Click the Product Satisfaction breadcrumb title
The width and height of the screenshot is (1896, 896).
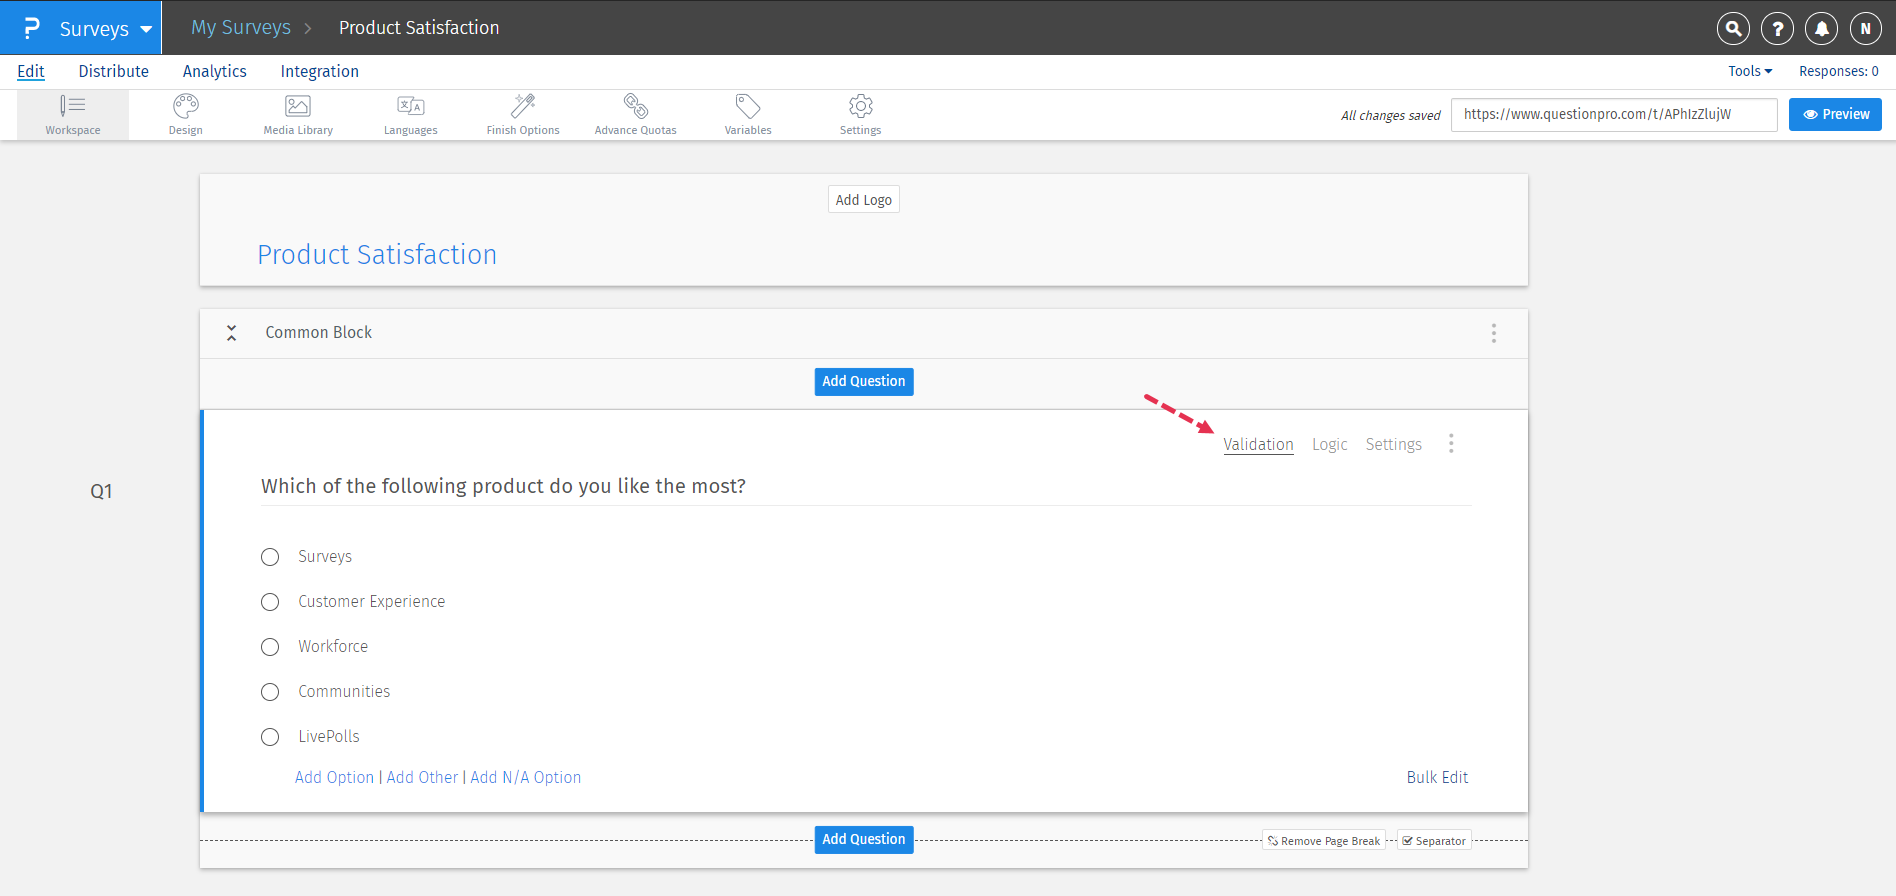[419, 27]
